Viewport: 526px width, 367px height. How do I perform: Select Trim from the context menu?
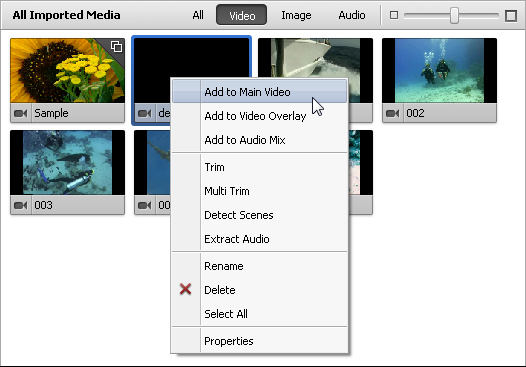[x=259, y=167]
